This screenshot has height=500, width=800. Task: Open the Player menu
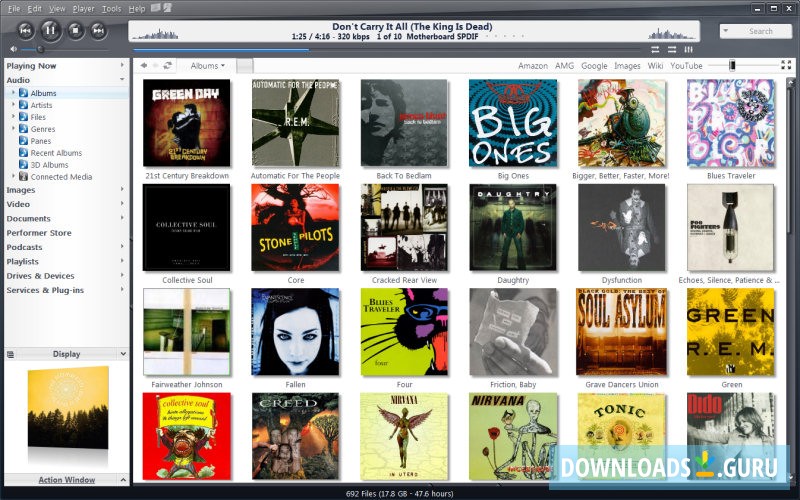[x=84, y=9]
